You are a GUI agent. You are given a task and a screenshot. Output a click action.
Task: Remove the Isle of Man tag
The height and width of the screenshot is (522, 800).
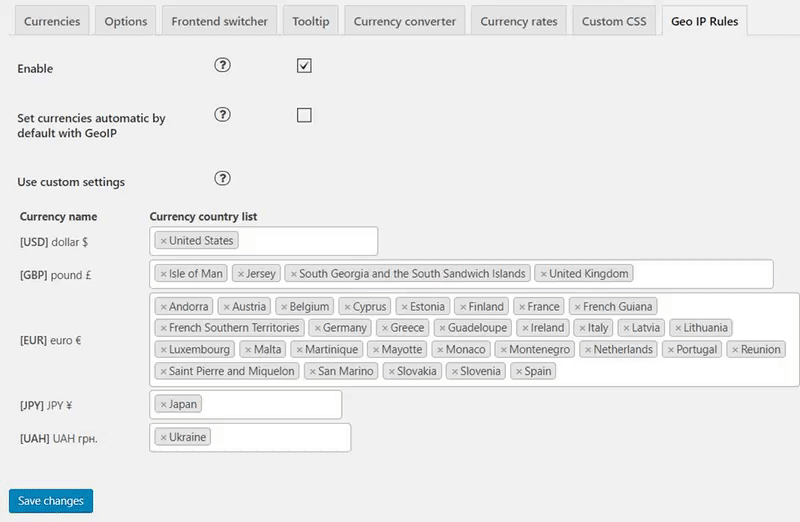pyautogui.click(x=163, y=274)
